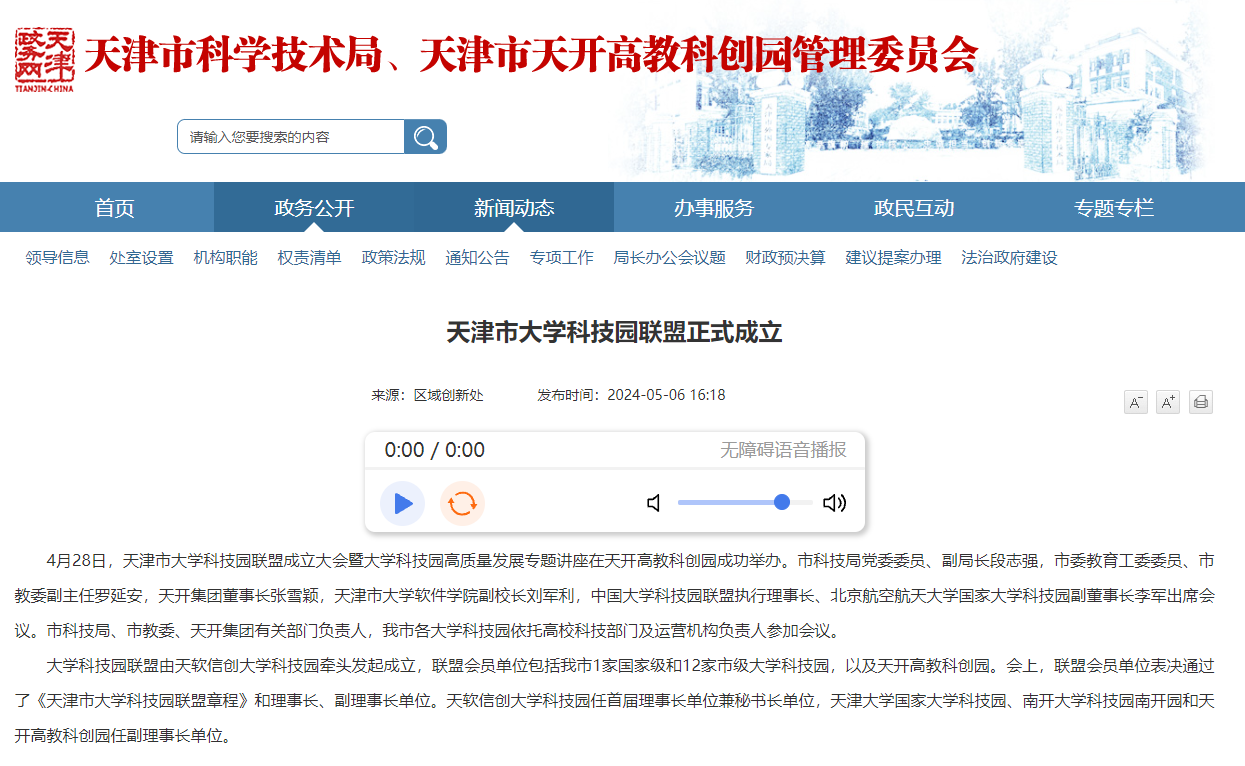This screenshot has height=766, width=1245.
Task: Open the 办事服务 navigation tab
Action: coord(714,208)
